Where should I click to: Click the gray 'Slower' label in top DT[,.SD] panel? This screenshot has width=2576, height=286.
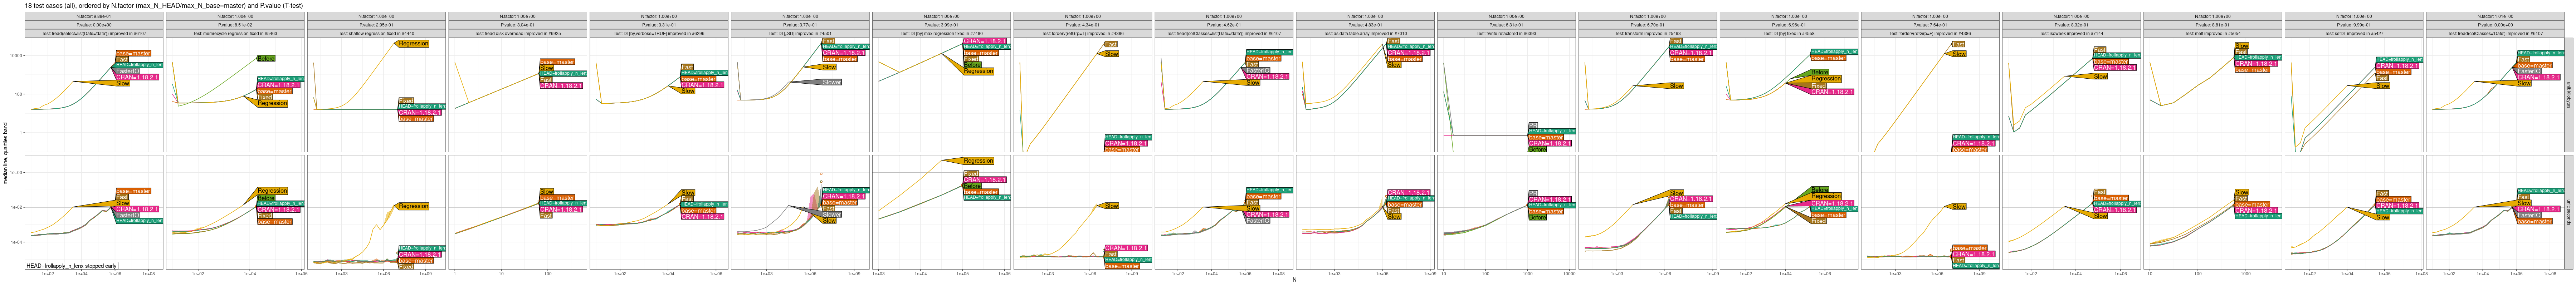tap(831, 82)
